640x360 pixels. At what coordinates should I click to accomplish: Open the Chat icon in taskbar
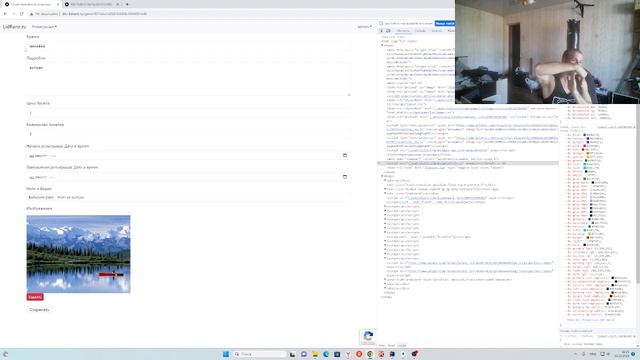click(304, 354)
